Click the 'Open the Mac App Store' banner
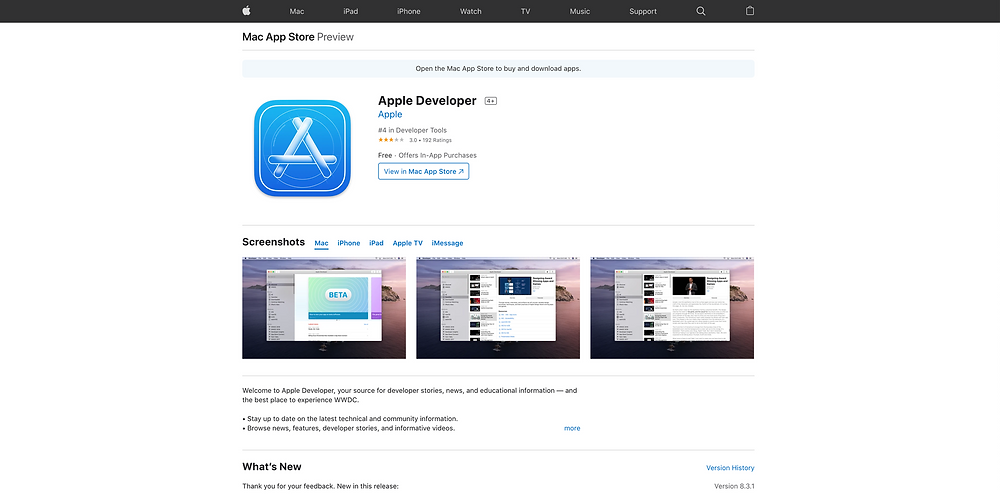Image resolution: width=1000 pixels, height=495 pixels. click(x=498, y=69)
